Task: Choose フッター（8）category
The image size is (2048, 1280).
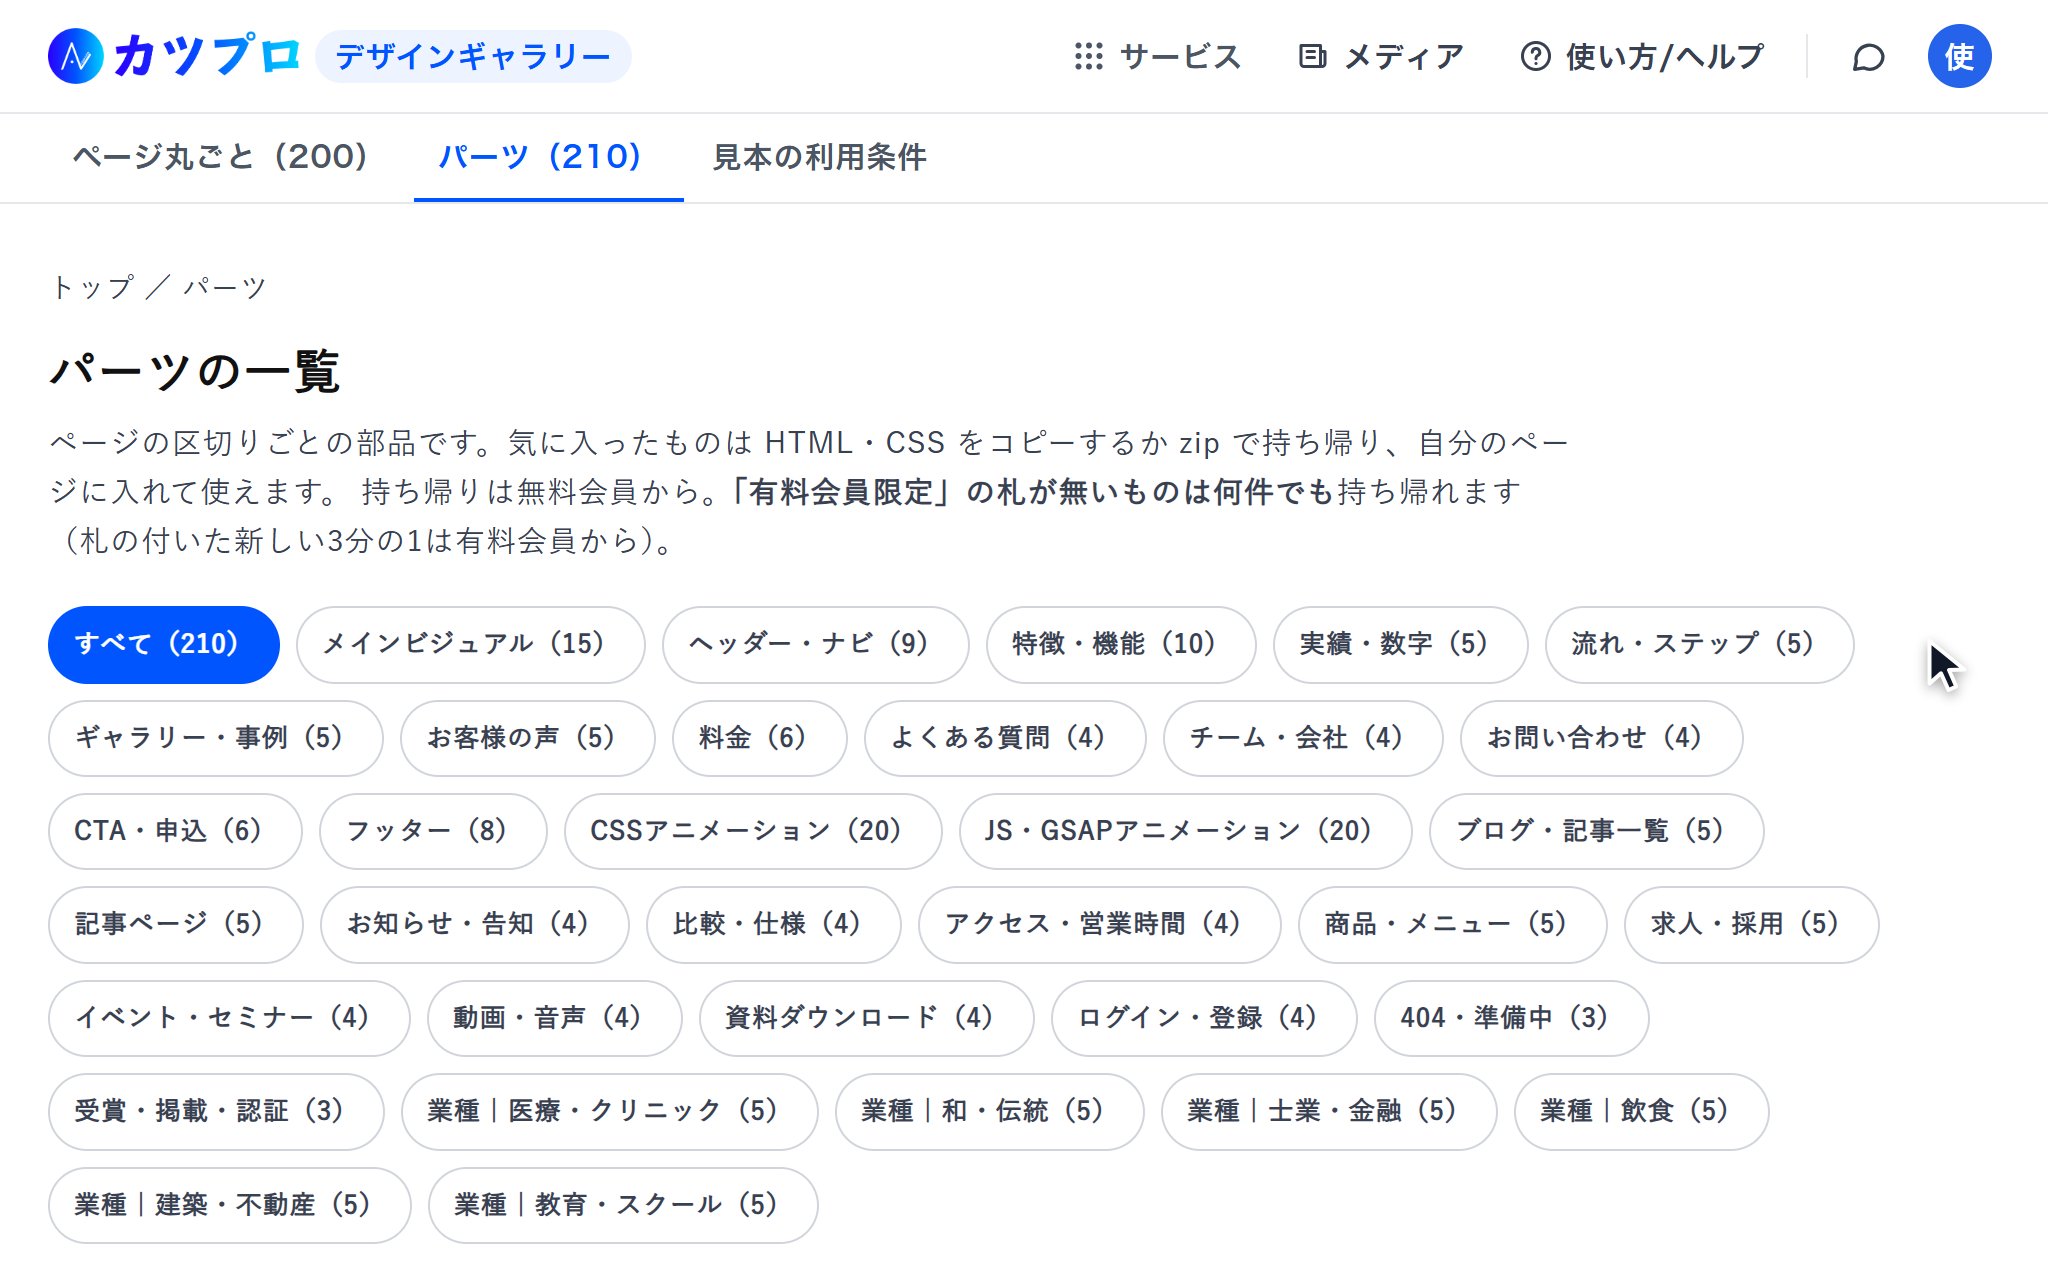Action: [432, 831]
